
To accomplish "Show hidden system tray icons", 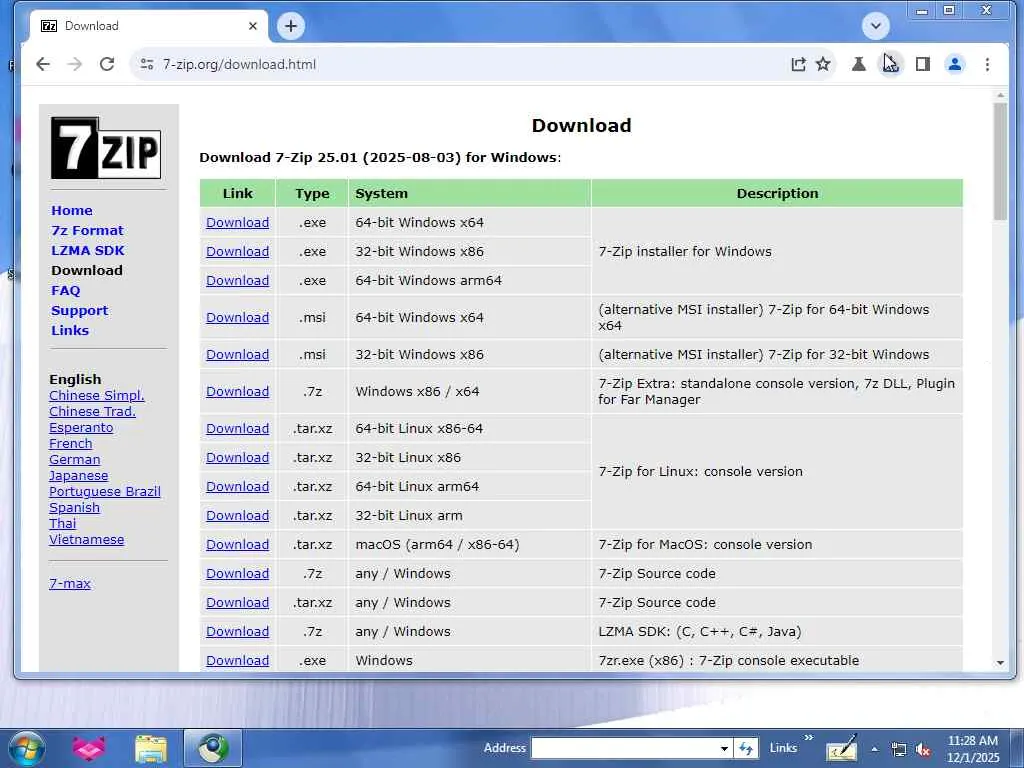I will pyautogui.click(x=874, y=749).
